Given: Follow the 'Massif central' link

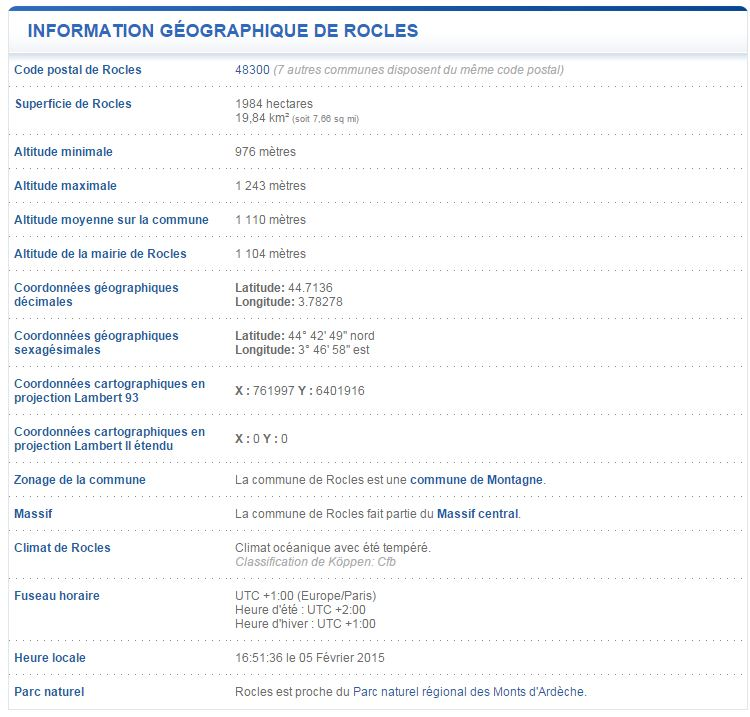Looking at the screenshot, I should [x=477, y=514].
